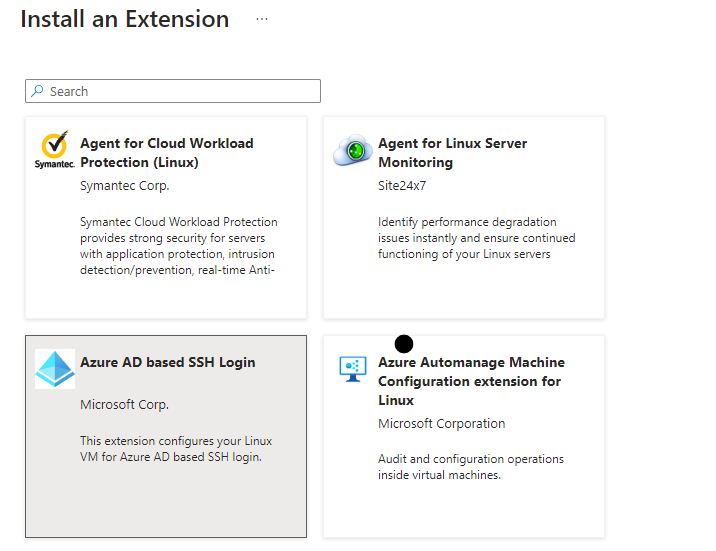Image resolution: width=716 pixels, height=551 pixels.
Task: Focus the extension Search field
Action: coord(180,91)
